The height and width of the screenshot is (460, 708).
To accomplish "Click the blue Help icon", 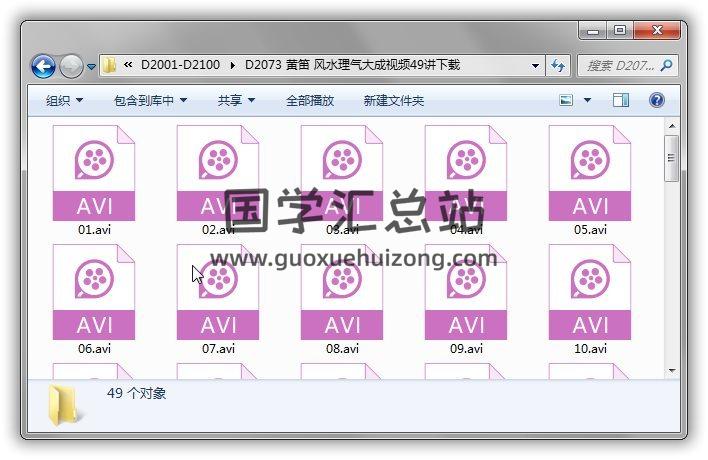I will coord(657,100).
